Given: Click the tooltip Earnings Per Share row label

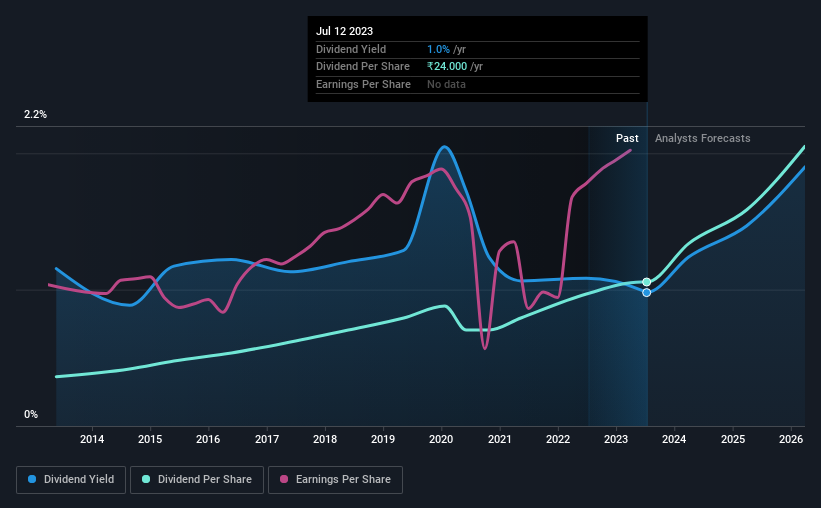Looking at the screenshot, I should pyautogui.click(x=363, y=84).
